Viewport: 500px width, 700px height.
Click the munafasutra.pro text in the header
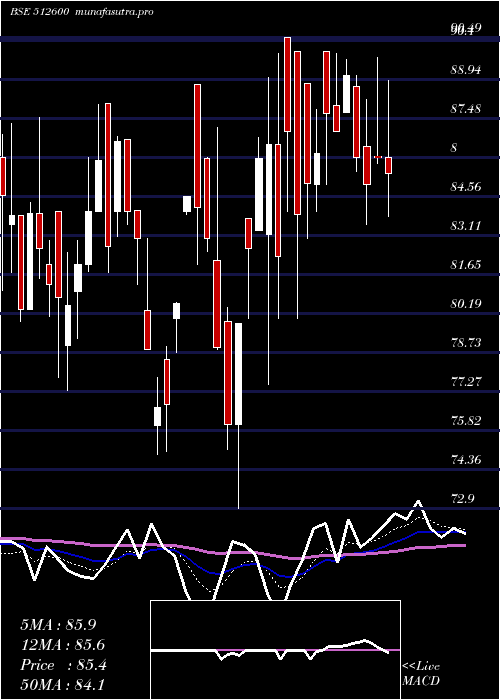[115, 12]
